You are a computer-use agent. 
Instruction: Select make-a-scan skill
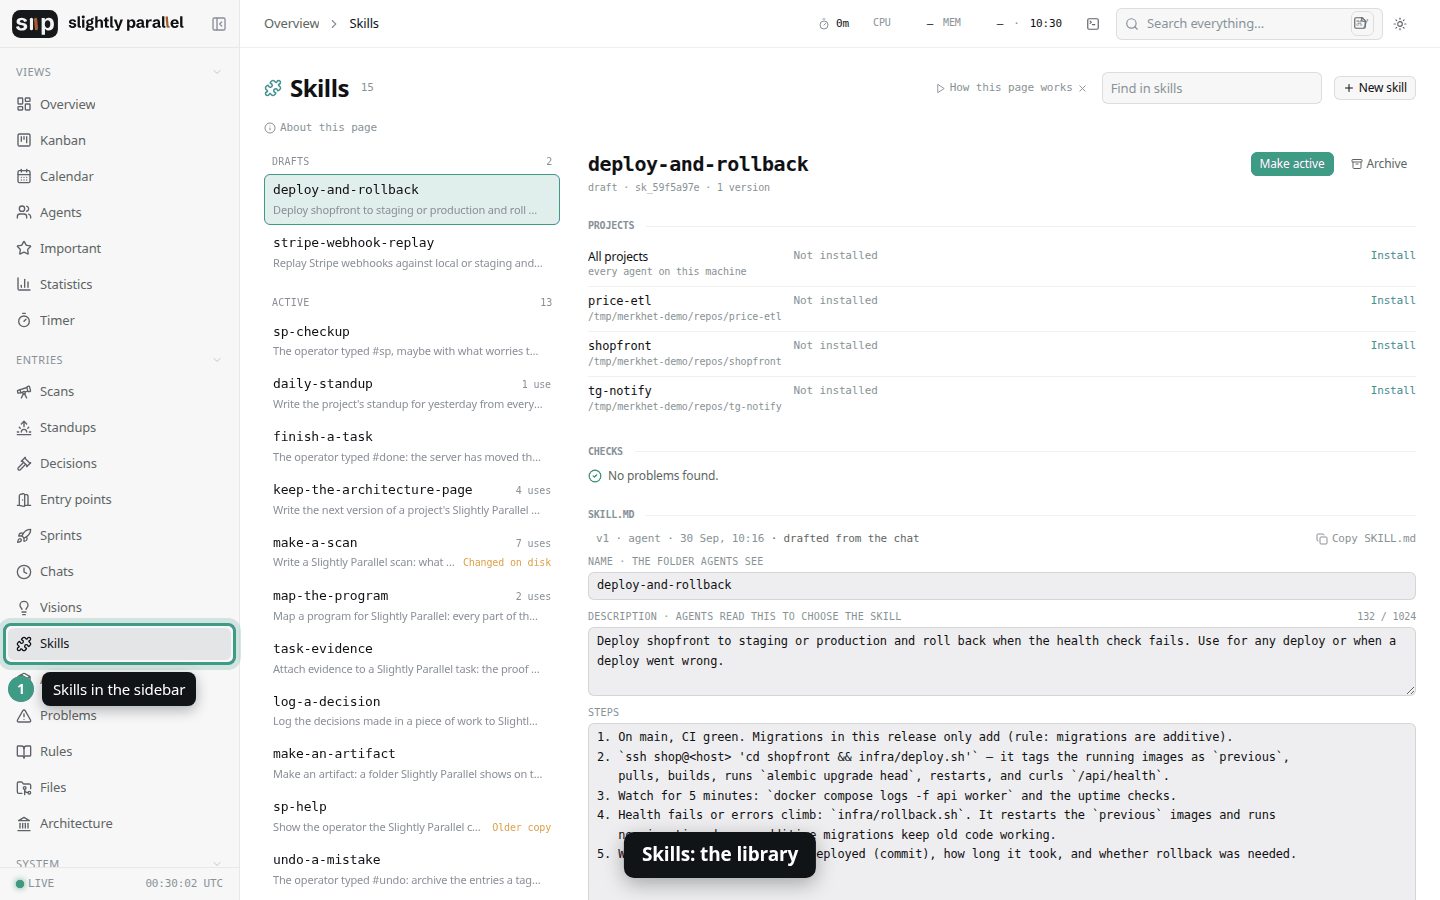[412, 552]
